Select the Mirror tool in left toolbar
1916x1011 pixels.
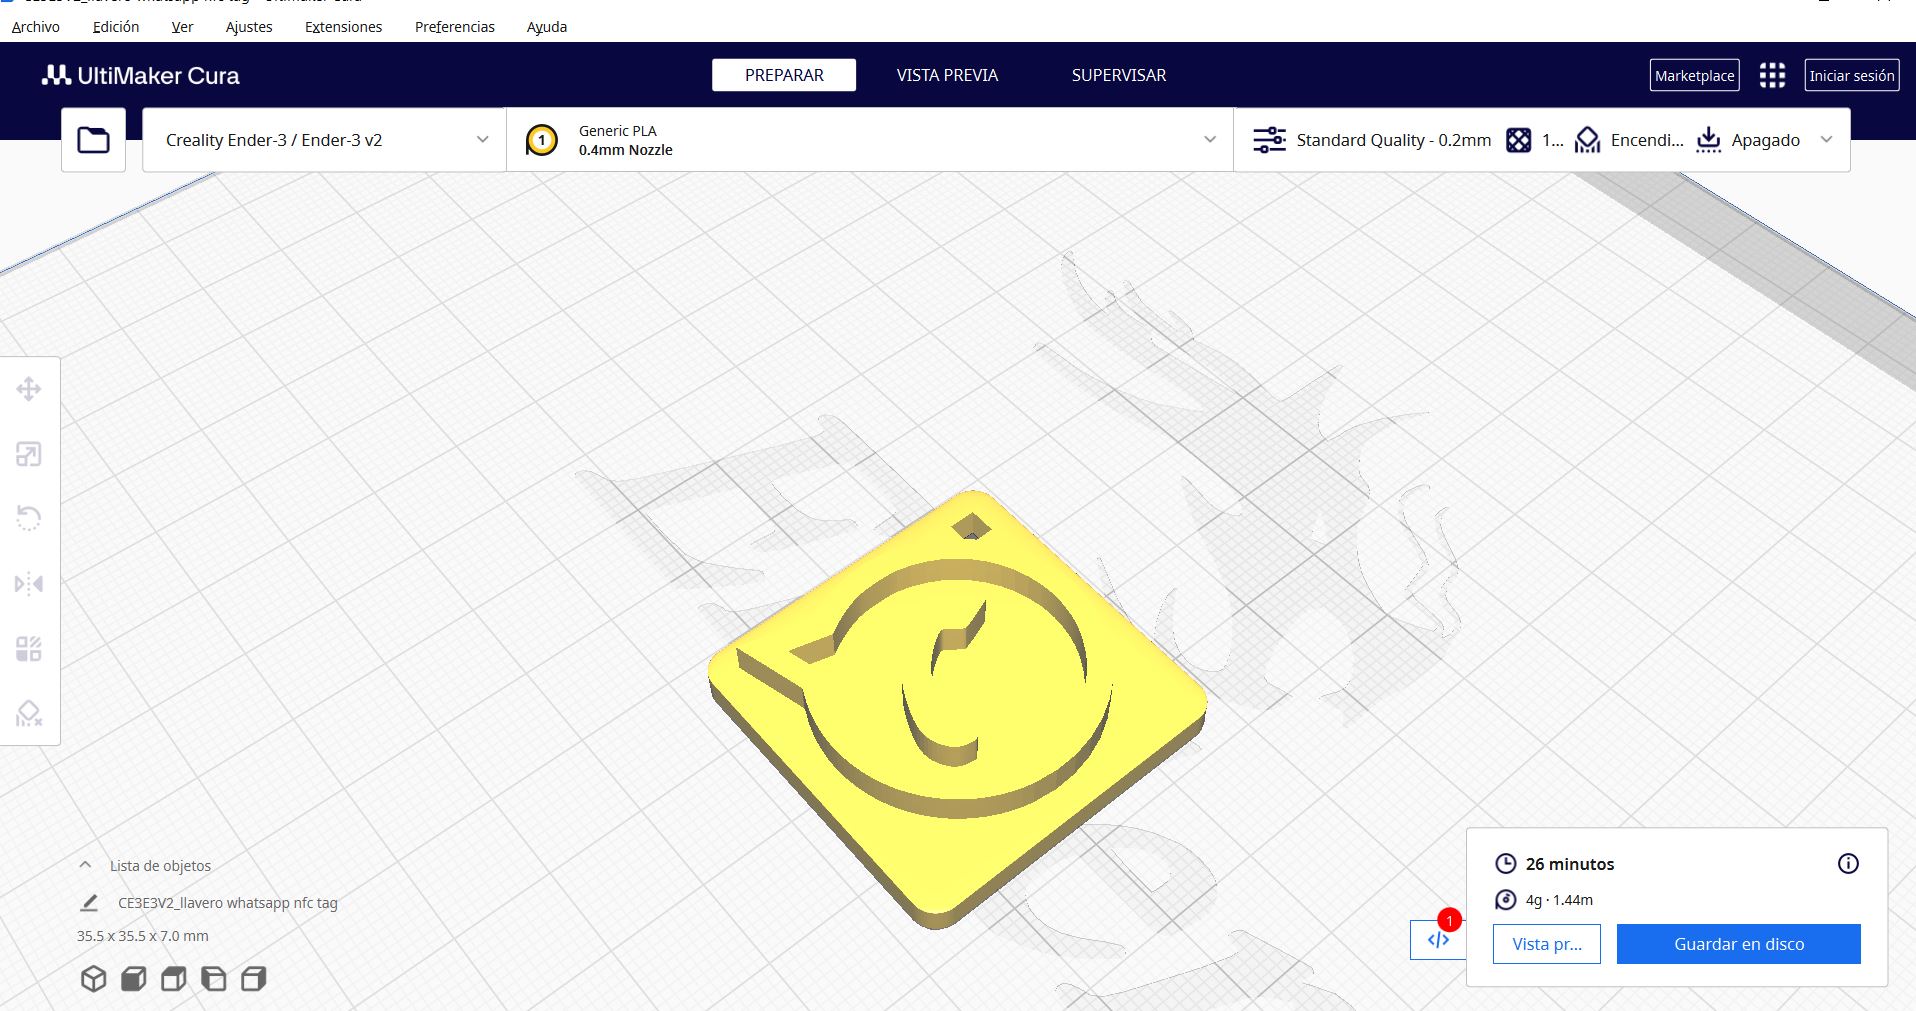[29, 583]
